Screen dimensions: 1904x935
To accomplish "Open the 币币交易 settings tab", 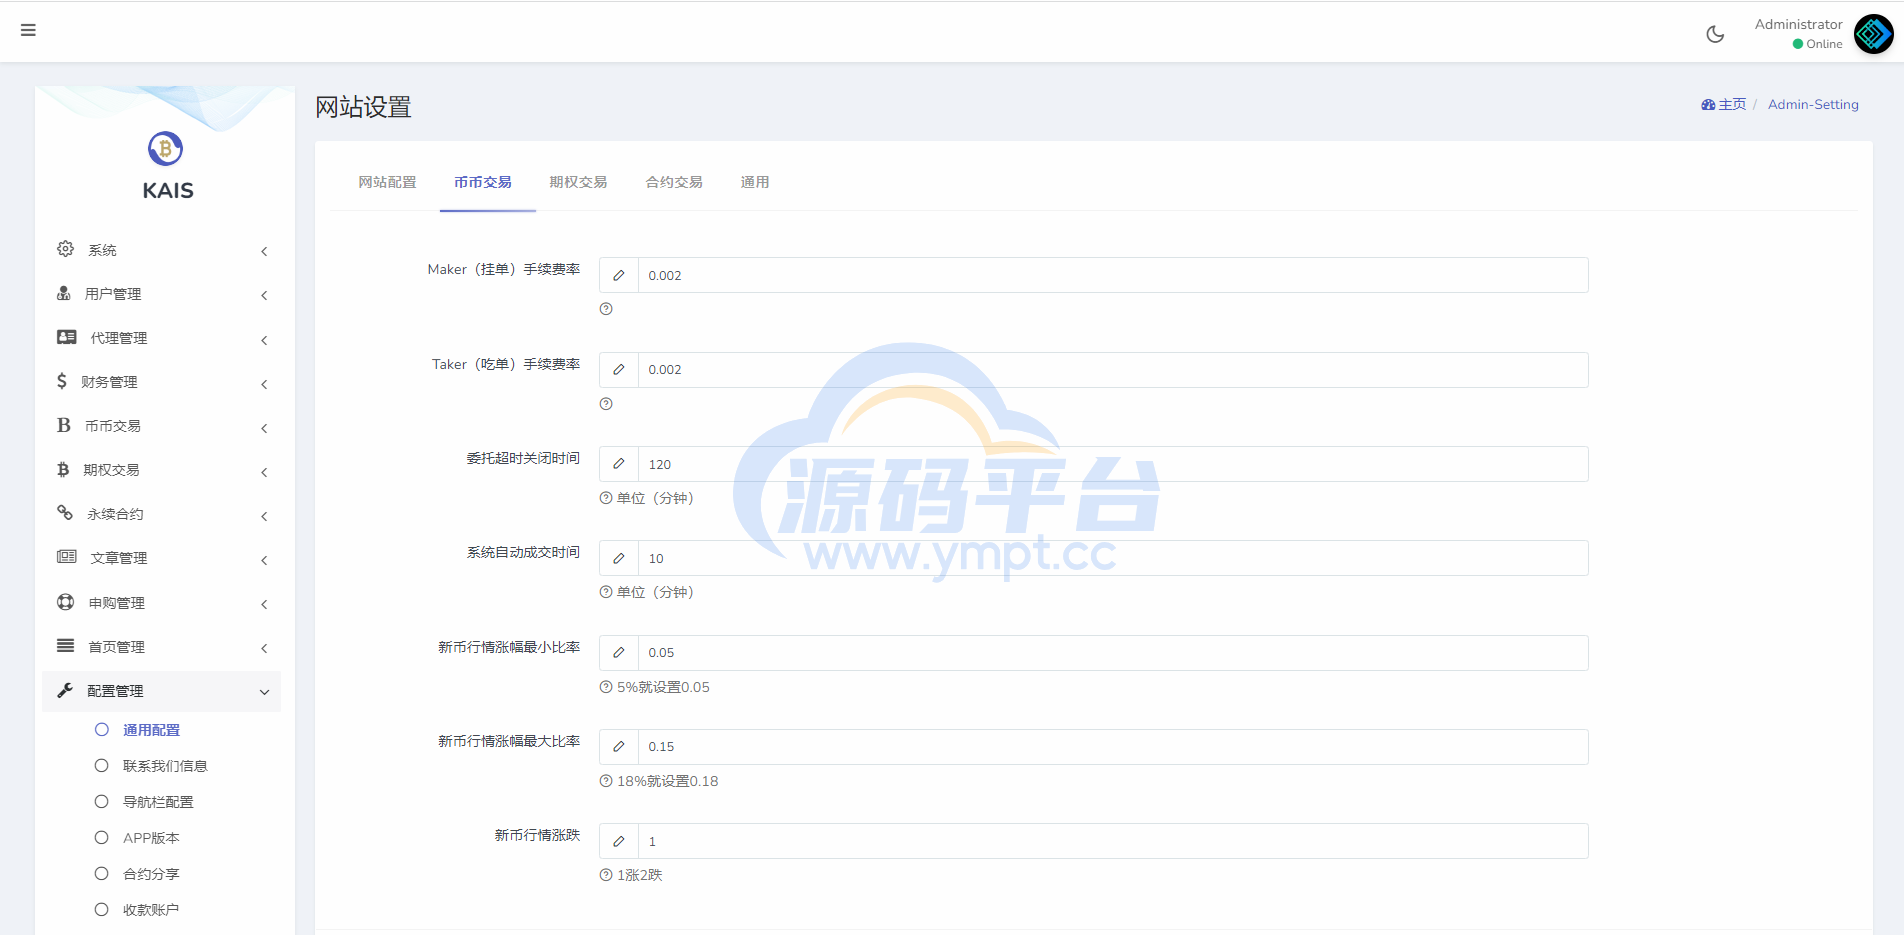I will [483, 182].
